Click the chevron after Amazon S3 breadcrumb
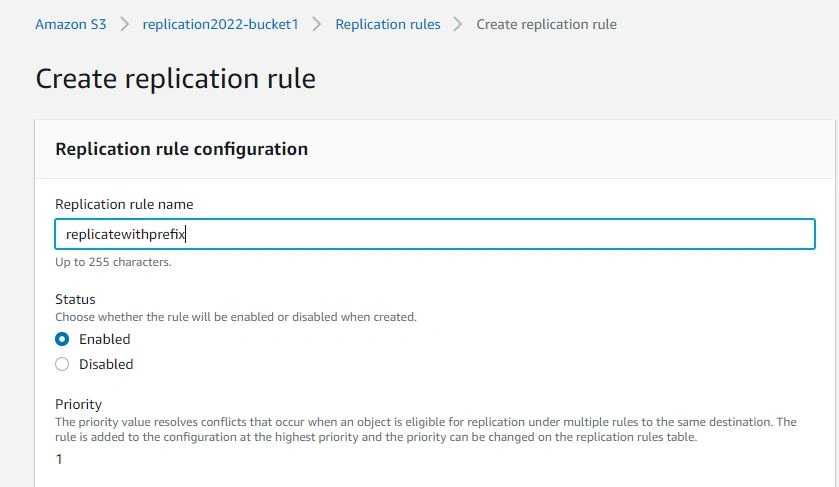The width and height of the screenshot is (839, 487). tap(124, 24)
